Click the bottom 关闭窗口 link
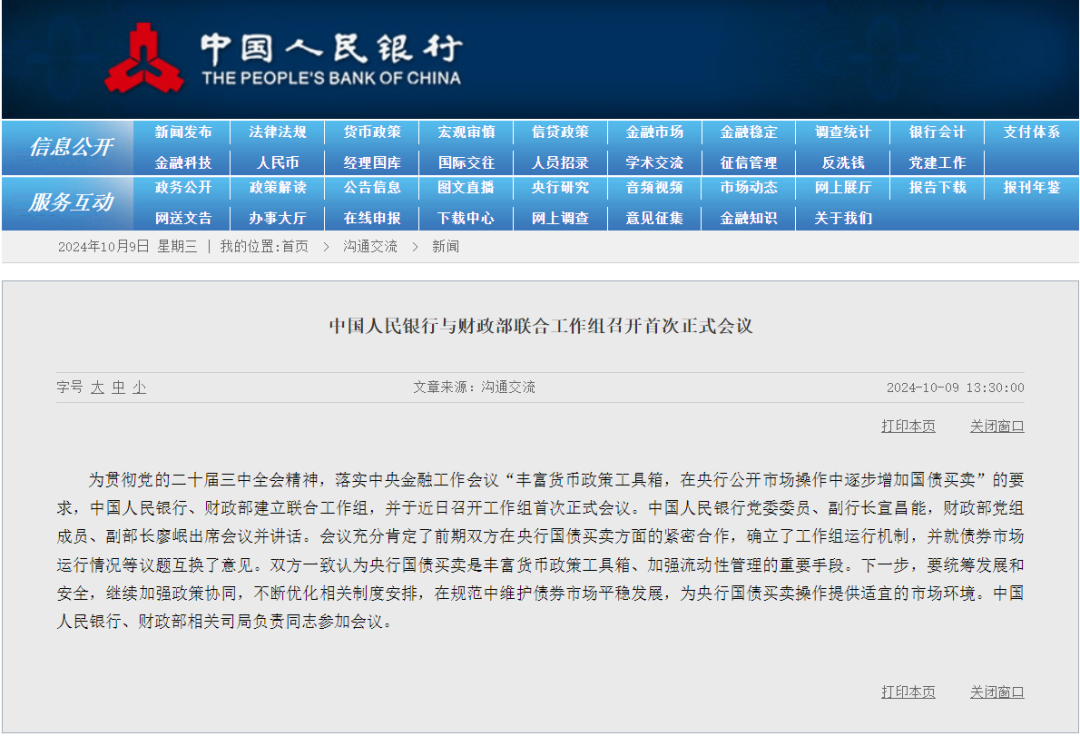Screen dimensions: 1080x736 point(997,692)
